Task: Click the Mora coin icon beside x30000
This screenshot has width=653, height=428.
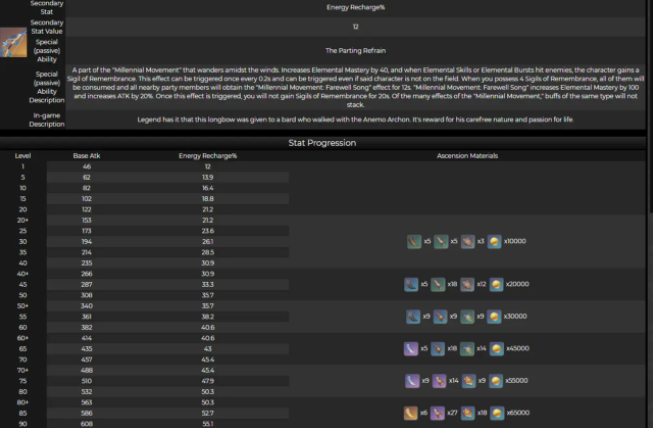Action: click(x=494, y=316)
